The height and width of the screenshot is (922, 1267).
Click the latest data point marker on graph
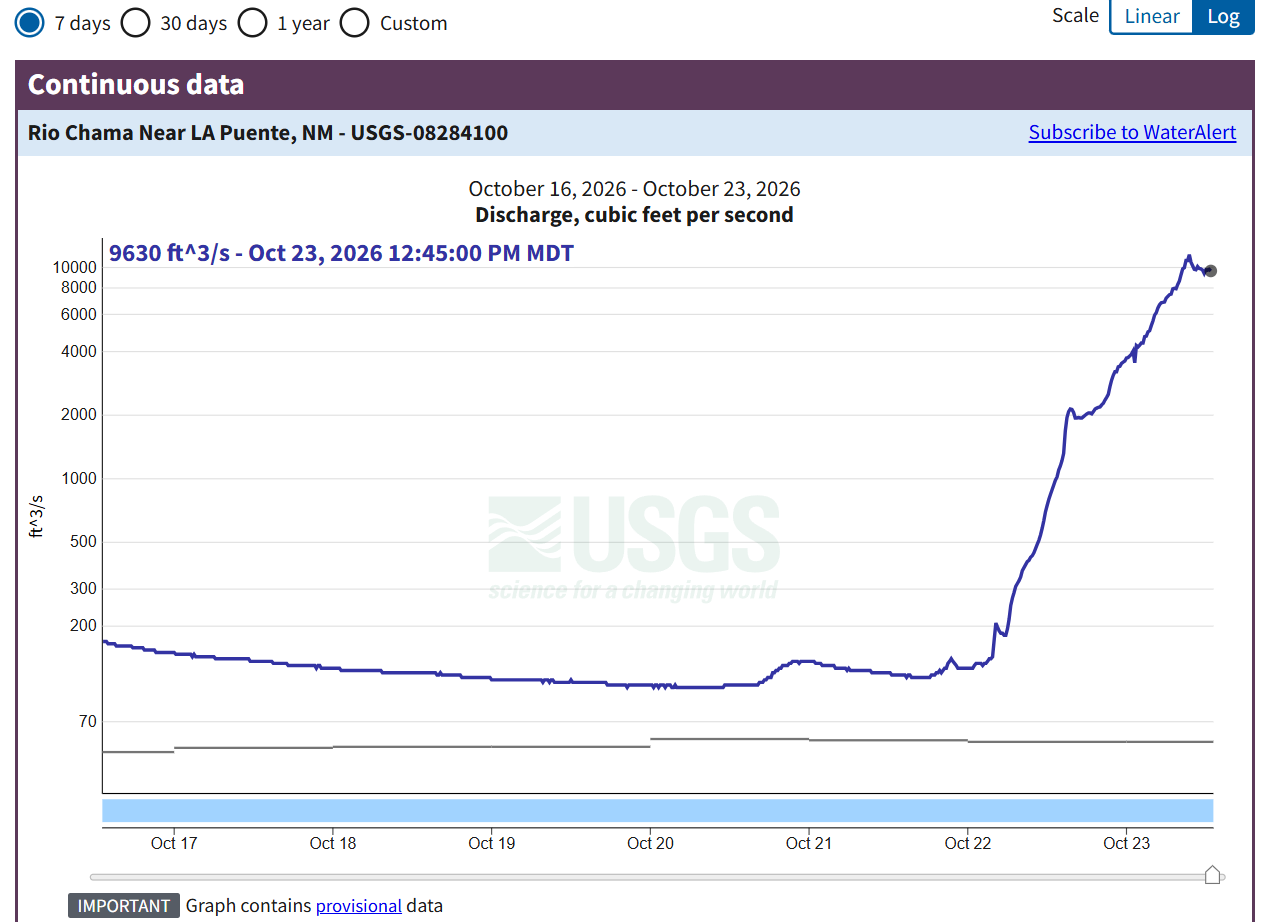(x=1211, y=271)
